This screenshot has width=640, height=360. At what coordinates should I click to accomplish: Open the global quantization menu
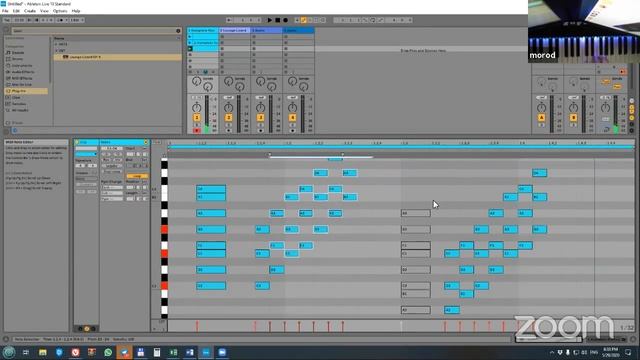76,20
